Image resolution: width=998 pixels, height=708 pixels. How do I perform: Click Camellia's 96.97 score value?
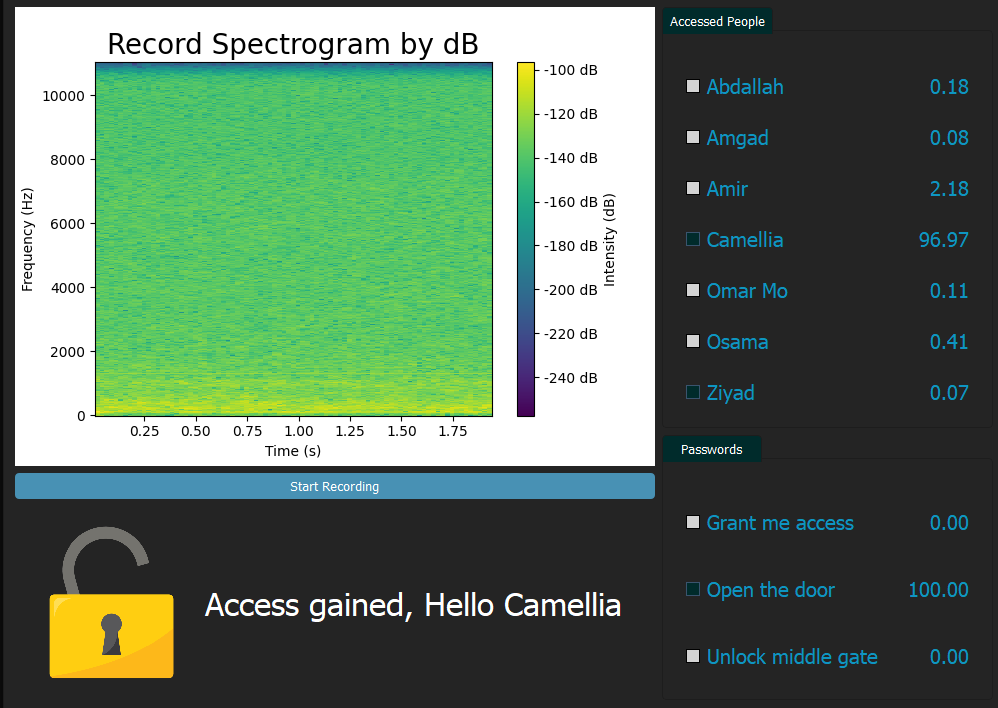(943, 240)
